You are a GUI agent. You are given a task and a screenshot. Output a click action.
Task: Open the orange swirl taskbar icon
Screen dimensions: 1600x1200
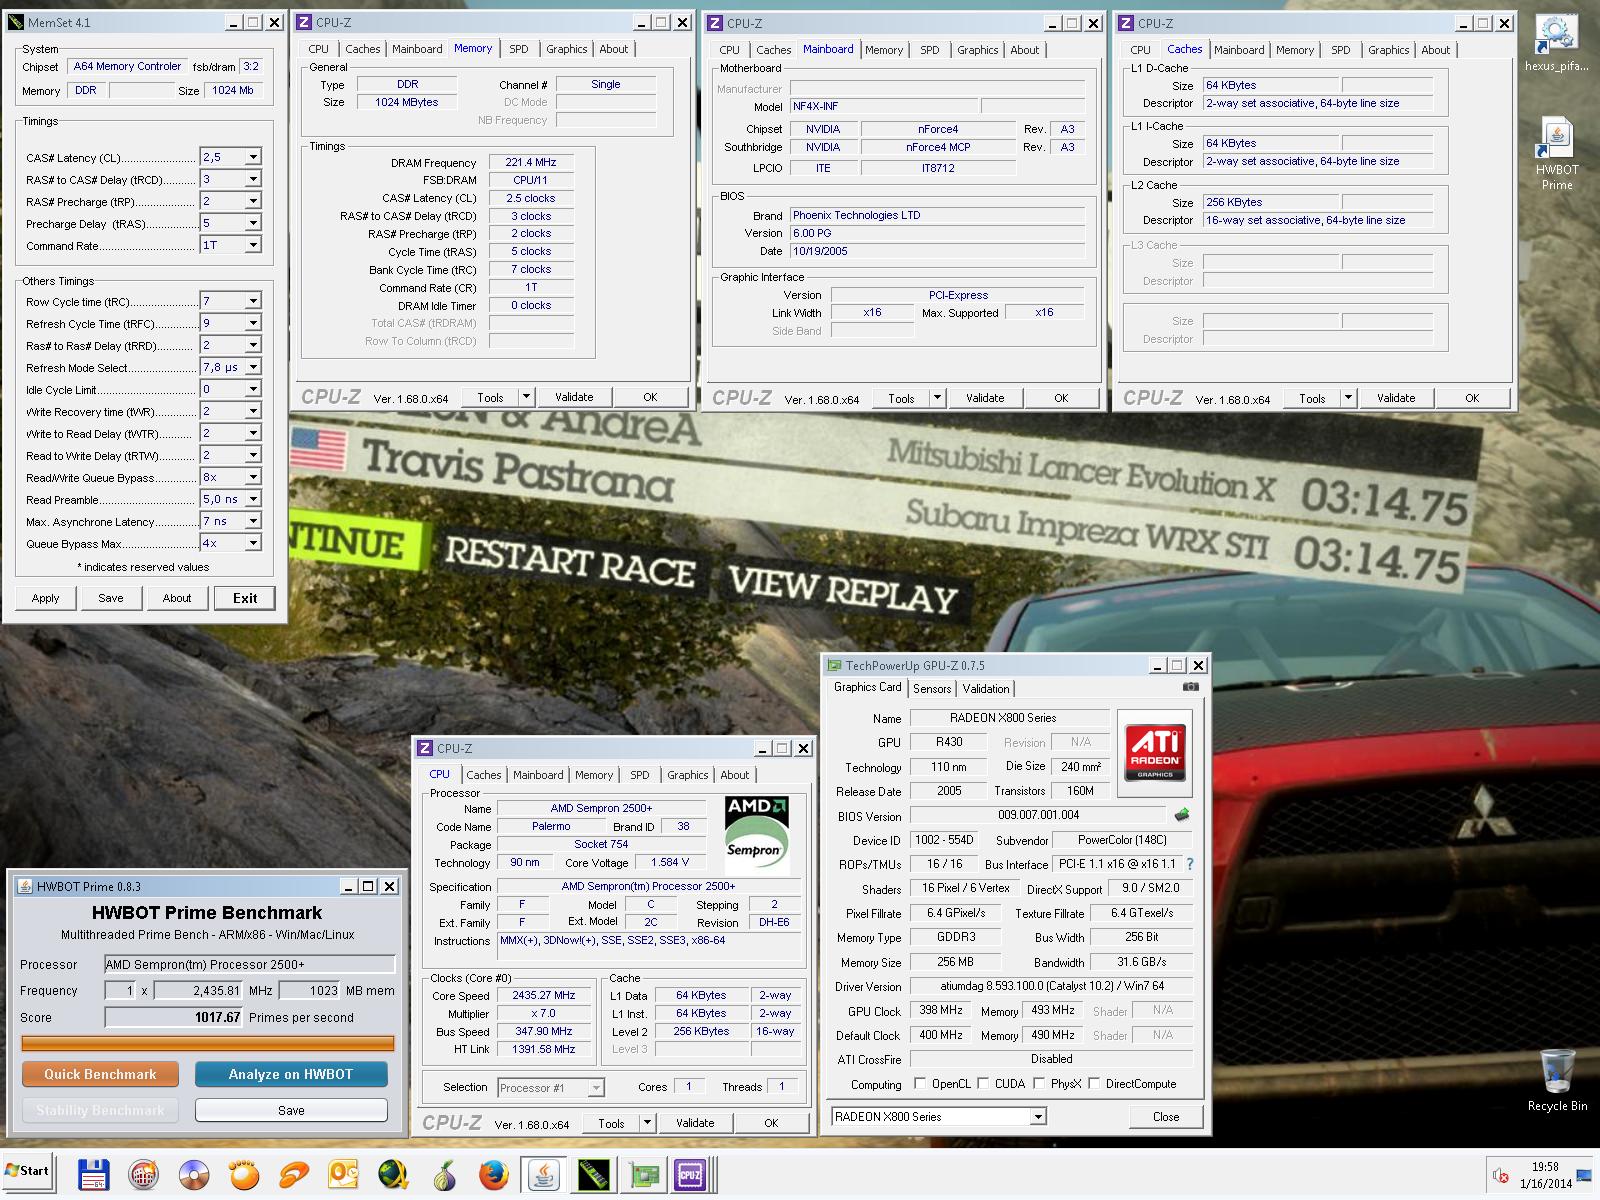(x=293, y=1175)
